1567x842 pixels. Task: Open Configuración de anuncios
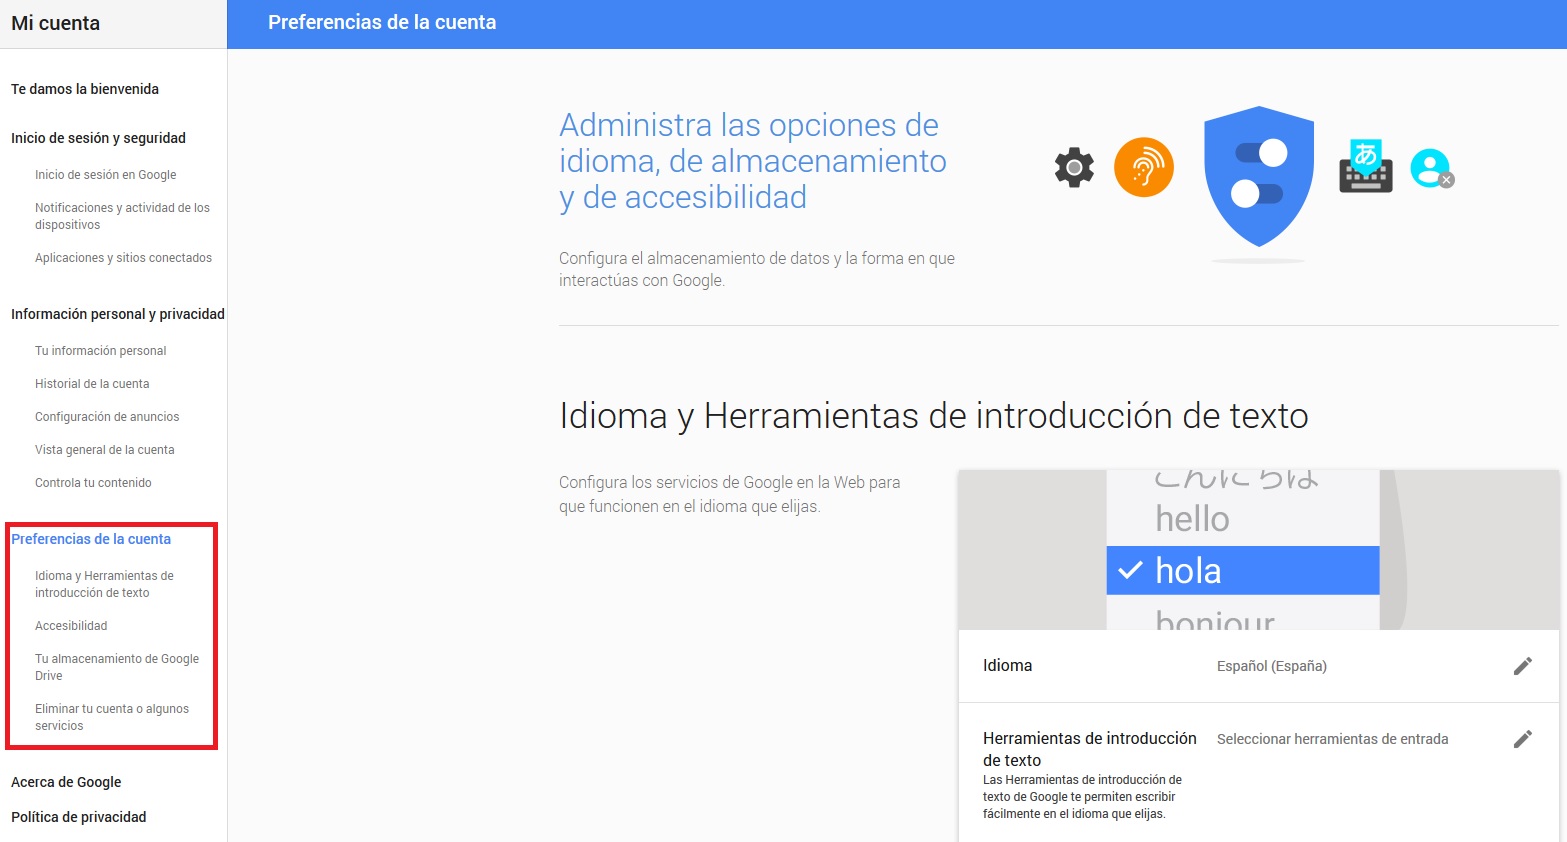[107, 417]
